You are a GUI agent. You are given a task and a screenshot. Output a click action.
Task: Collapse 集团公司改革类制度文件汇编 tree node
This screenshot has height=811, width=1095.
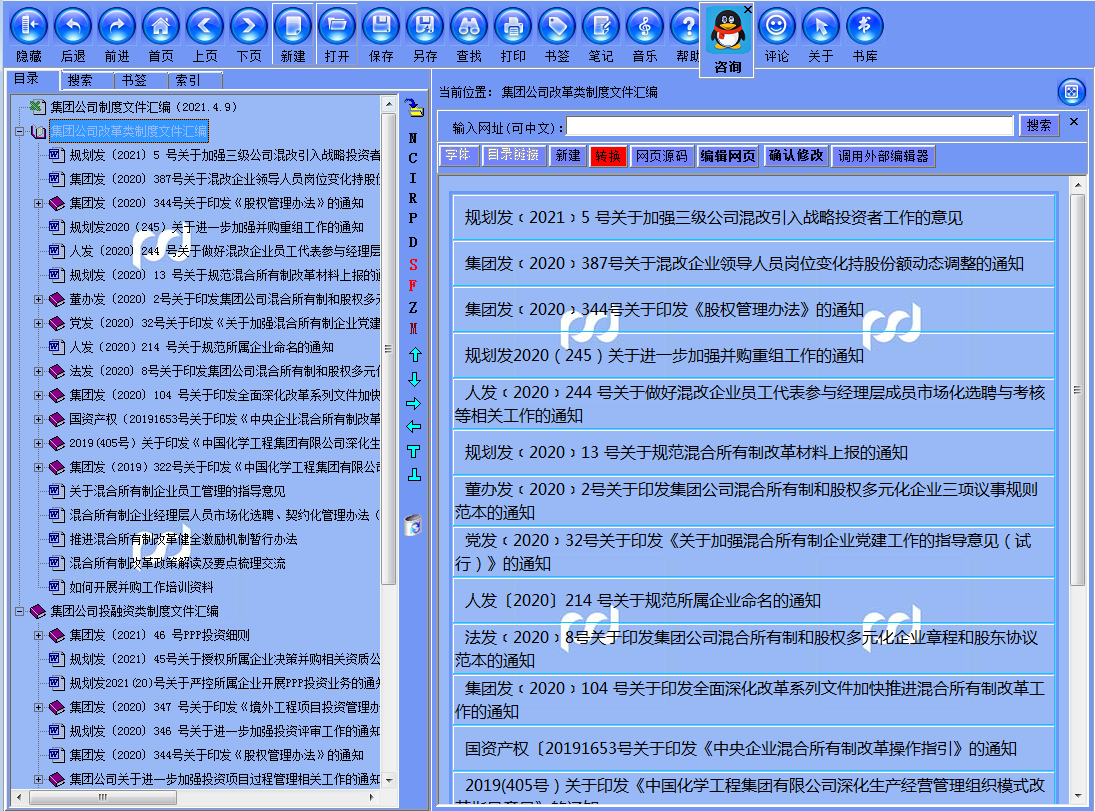[x=20, y=131]
